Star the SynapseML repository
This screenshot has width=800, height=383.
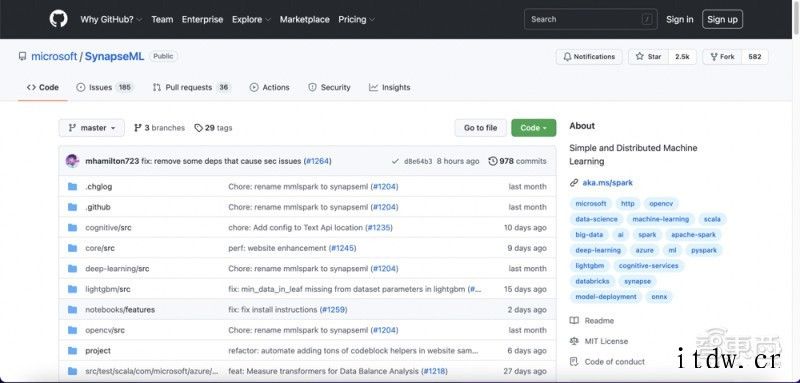click(x=648, y=57)
